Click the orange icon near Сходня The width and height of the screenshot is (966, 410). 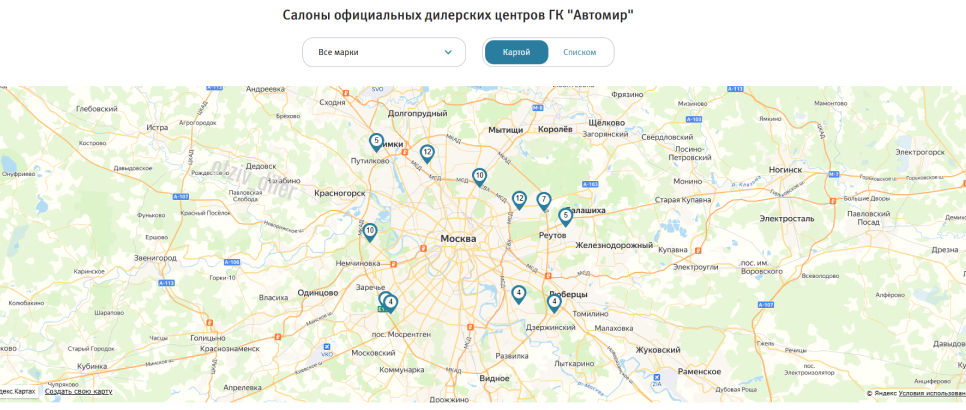click(346, 93)
